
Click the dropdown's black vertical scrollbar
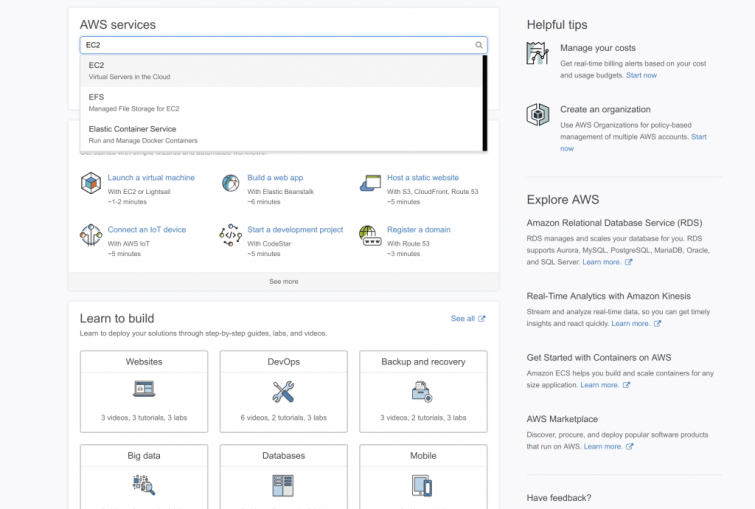point(485,103)
